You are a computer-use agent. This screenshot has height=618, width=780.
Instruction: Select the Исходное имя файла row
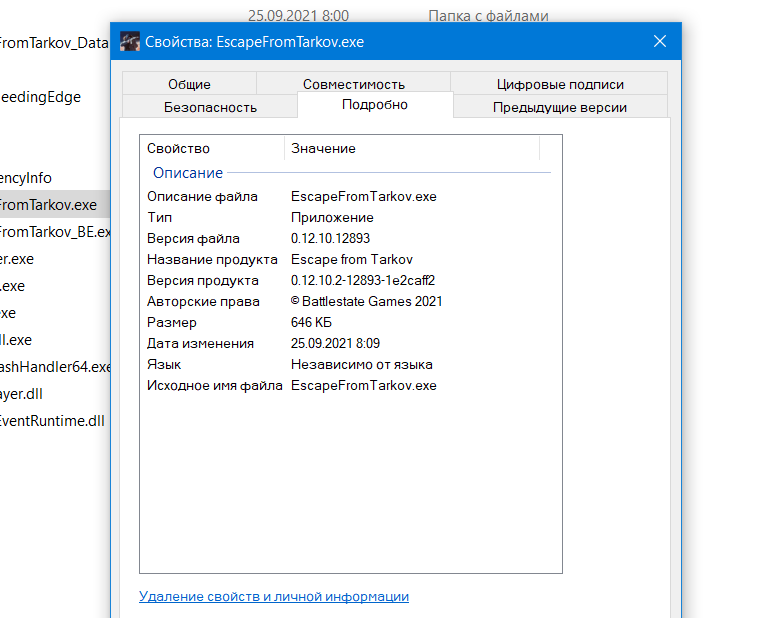click(351, 386)
